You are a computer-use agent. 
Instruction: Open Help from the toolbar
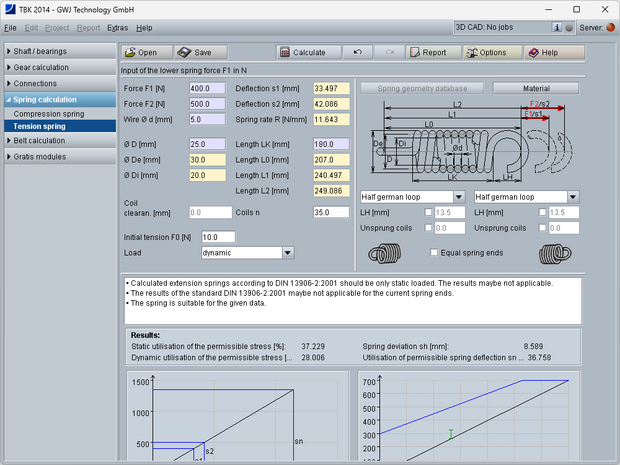[544, 52]
